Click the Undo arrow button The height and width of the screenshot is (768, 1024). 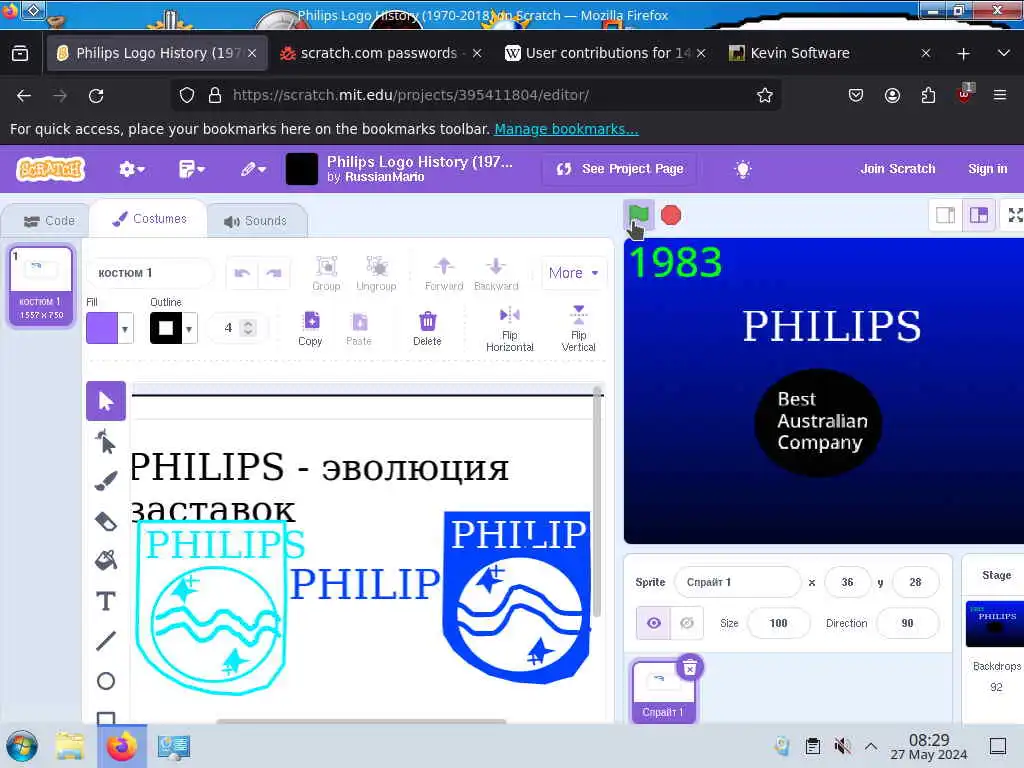coord(242,273)
